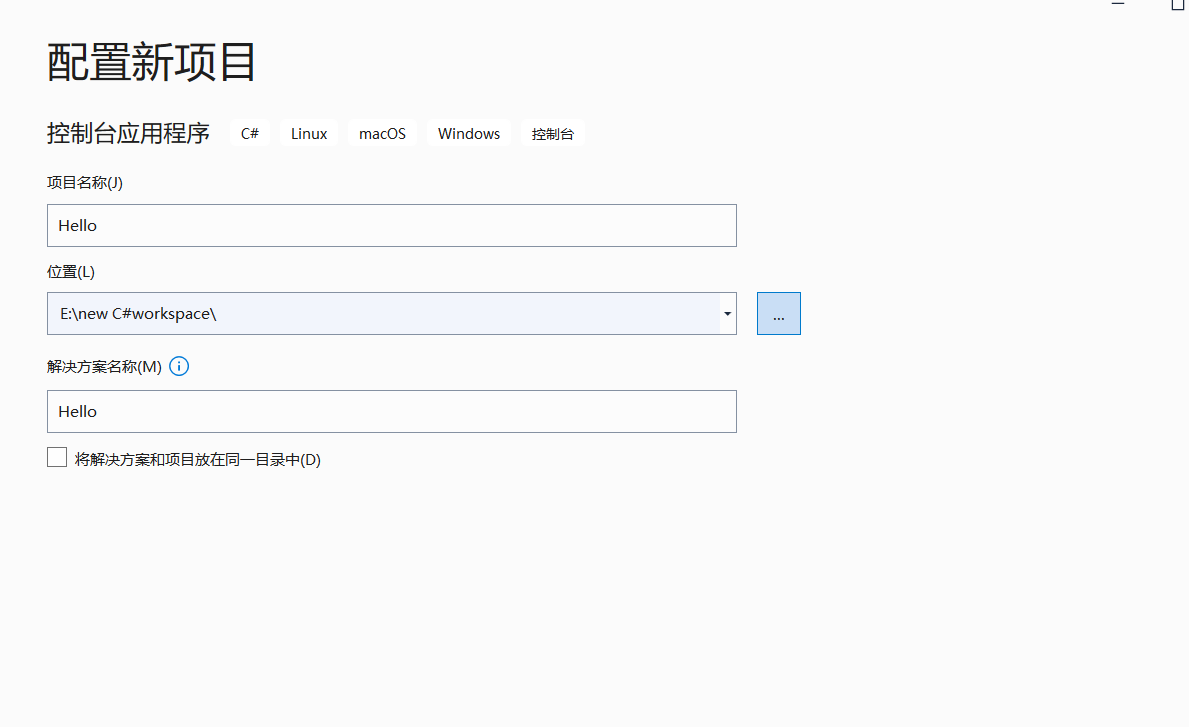Click the 位置(L) label
Screen dimensions: 1189x727
[71, 271]
